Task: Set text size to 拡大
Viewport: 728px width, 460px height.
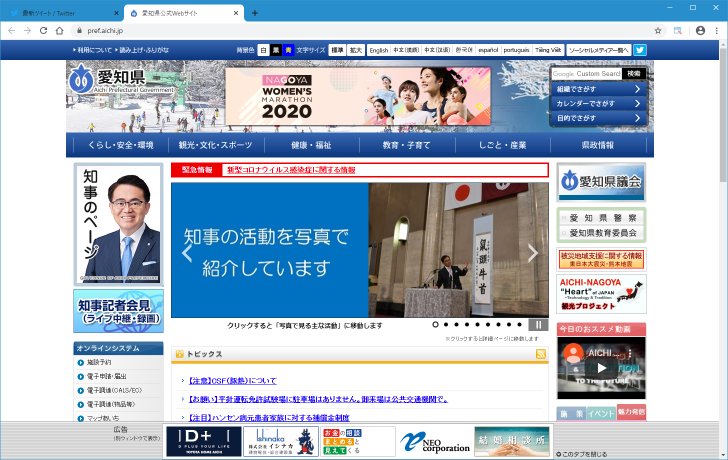Action: coord(356,50)
